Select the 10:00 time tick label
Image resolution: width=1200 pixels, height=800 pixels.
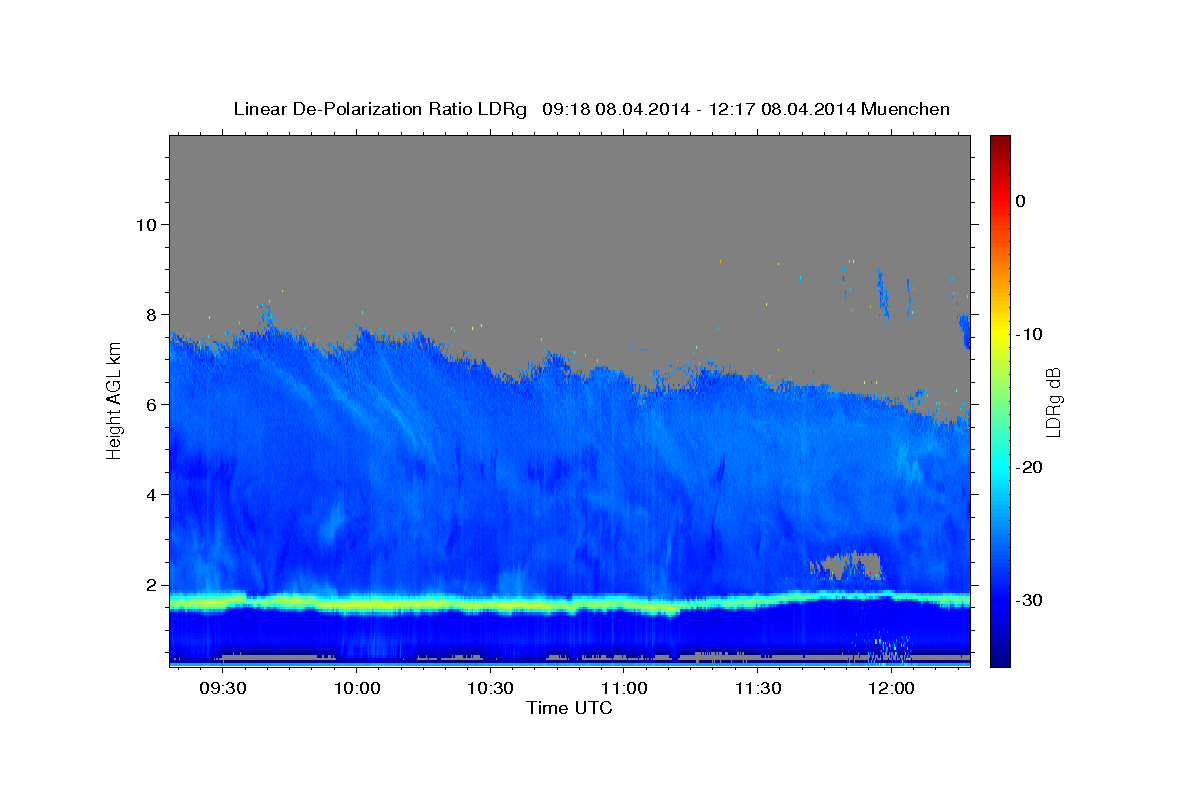click(x=357, y=689)
